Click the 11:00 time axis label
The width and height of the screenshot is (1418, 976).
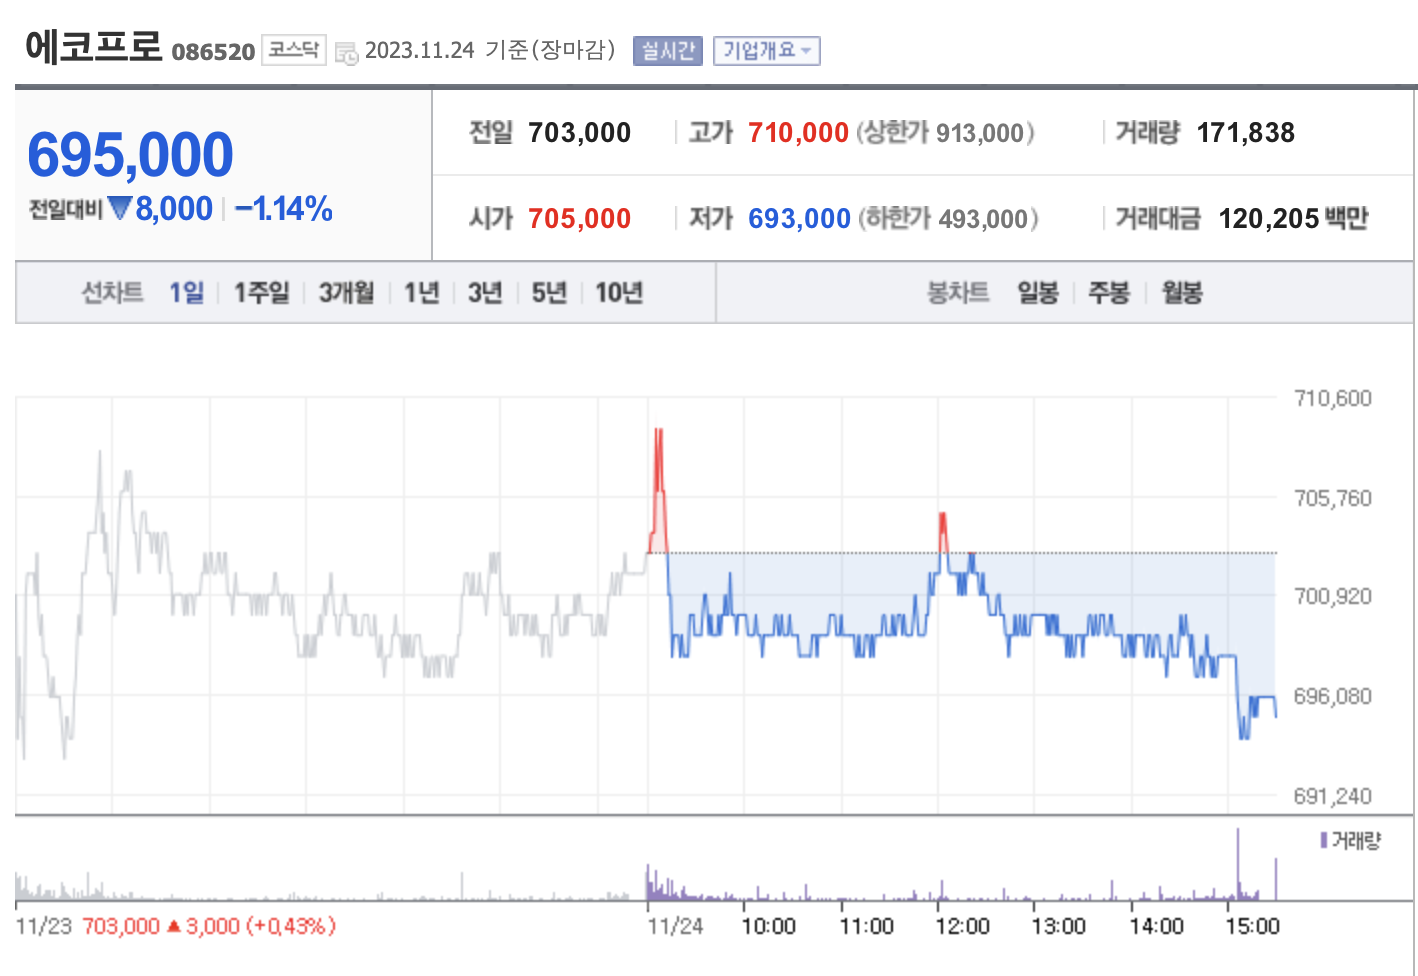click(x=866, y=926)
